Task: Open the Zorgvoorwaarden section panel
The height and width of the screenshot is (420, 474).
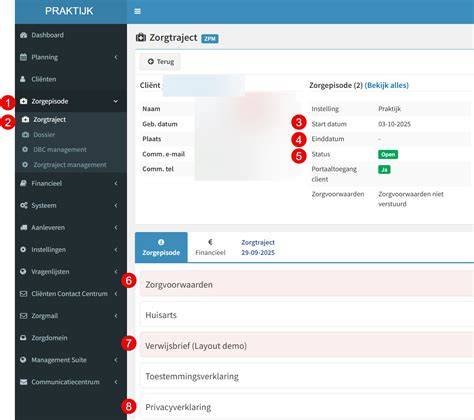Action: click(307, 284)
